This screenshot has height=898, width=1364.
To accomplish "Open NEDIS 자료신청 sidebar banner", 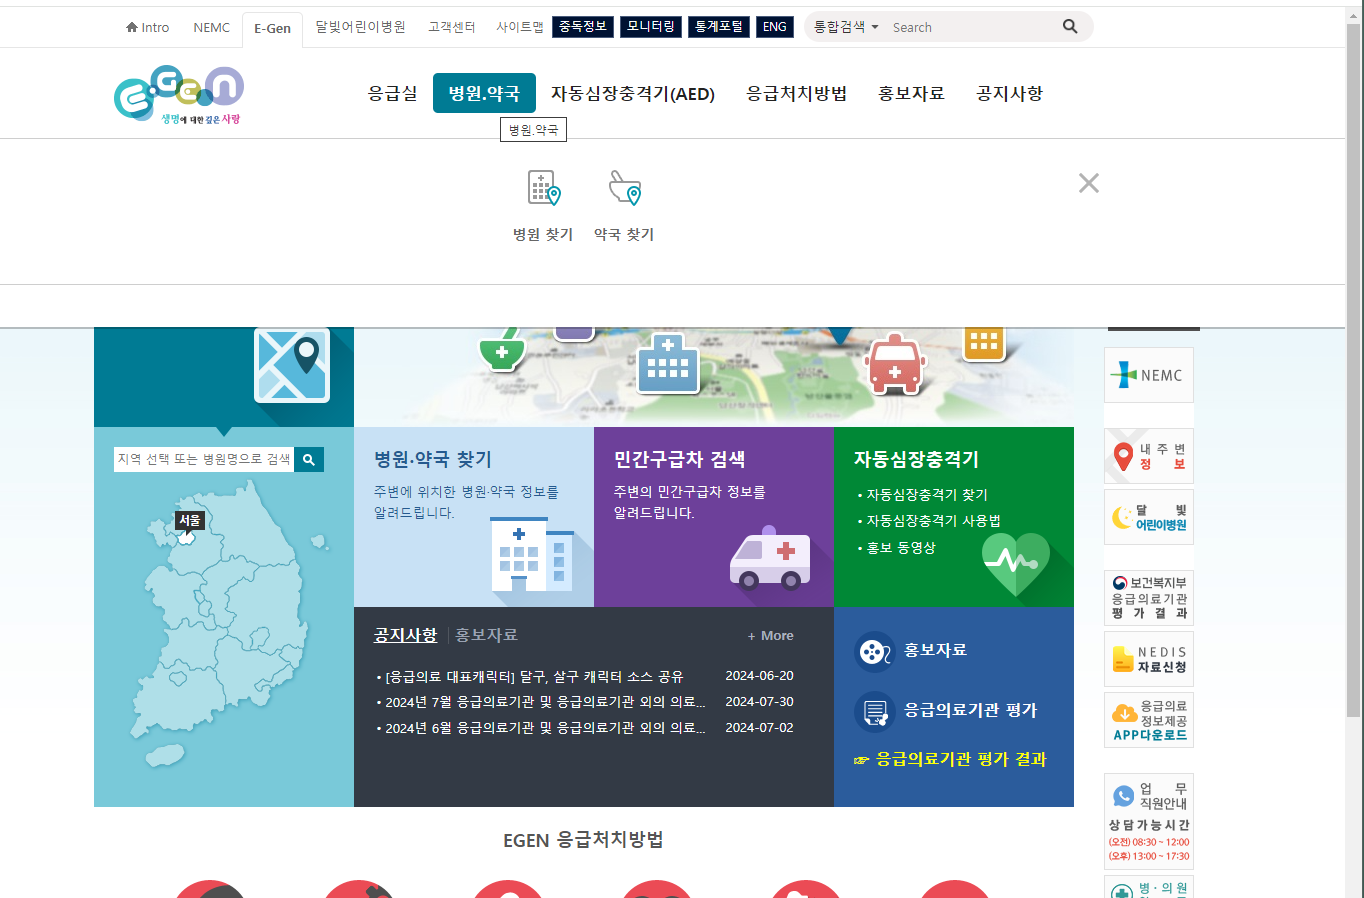I will click(x=1149, y=659).
